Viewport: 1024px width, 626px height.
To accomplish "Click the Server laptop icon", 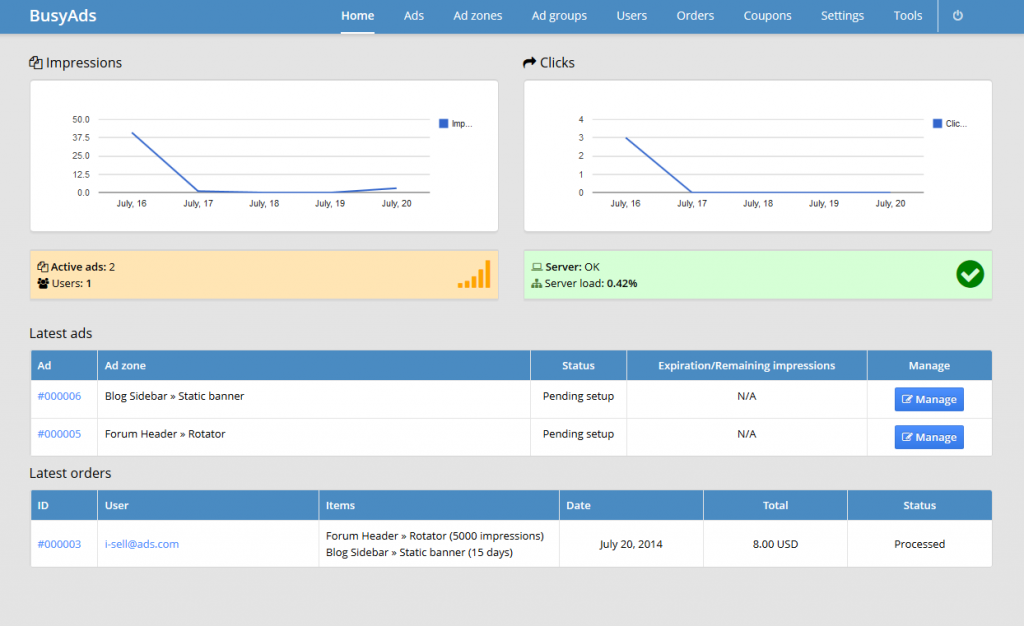I will (537, 267).
